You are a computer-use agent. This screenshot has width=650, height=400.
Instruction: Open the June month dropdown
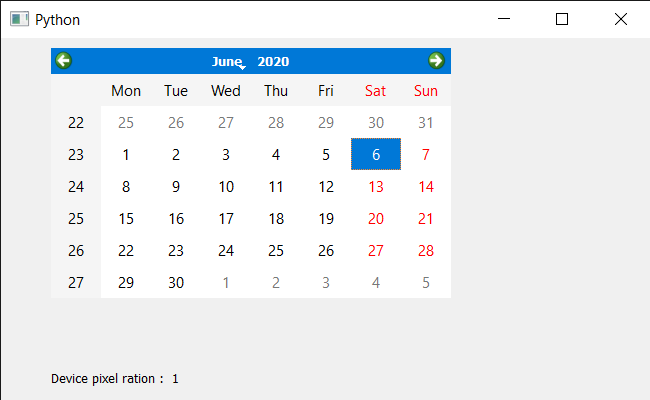click(229, 61)
